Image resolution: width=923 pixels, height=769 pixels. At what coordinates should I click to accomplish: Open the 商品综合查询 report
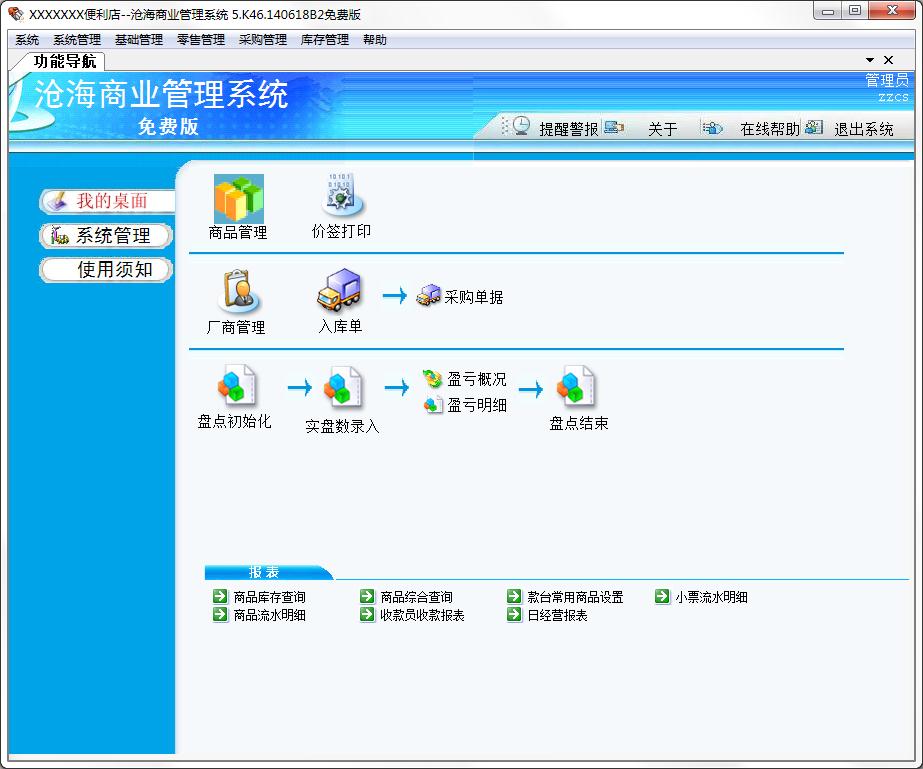(x=417, y=597)
